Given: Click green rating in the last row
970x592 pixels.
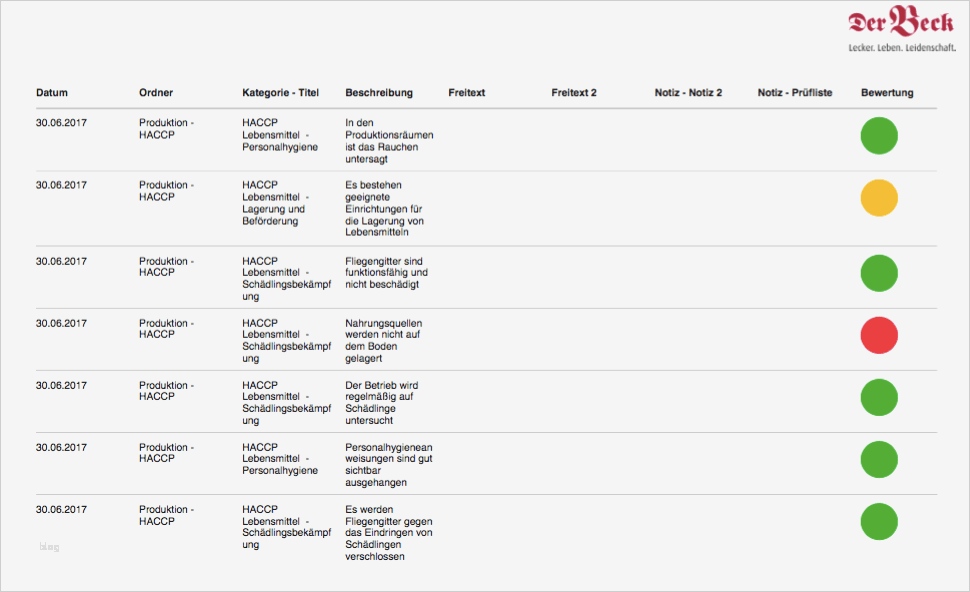Looking at the screenshot, I should (x=879, y=521).
